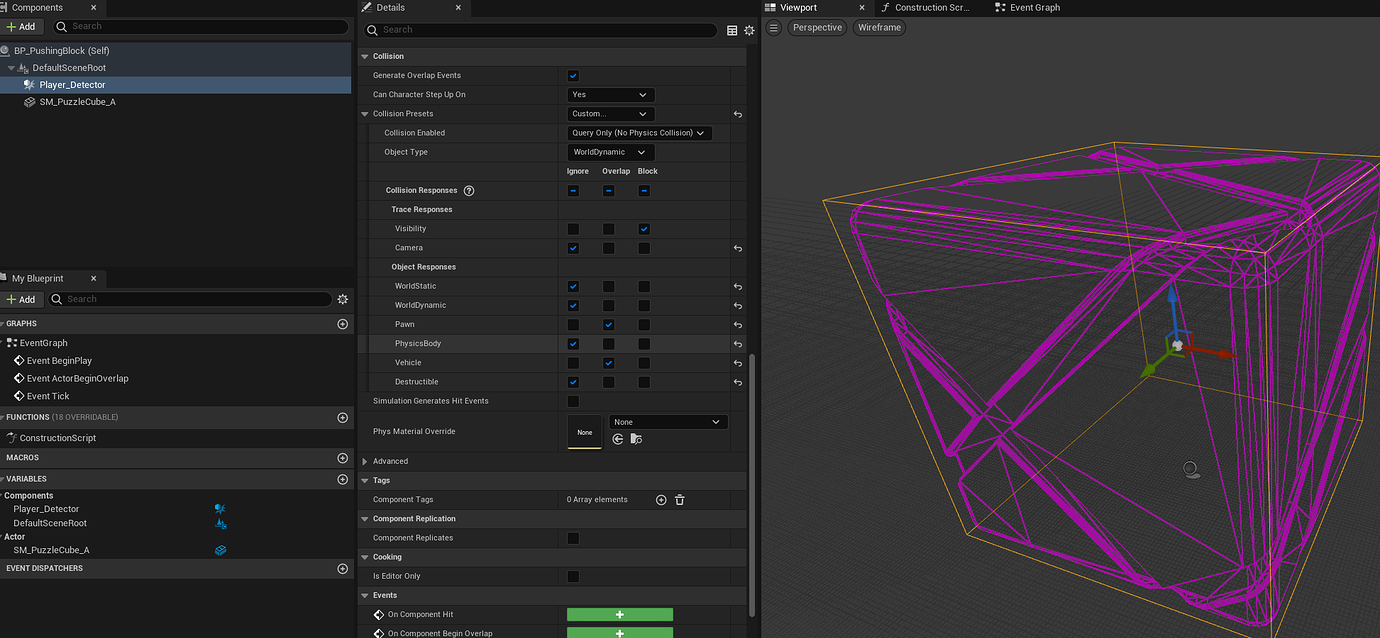Delete all Component Tags with trash icon

680,500
